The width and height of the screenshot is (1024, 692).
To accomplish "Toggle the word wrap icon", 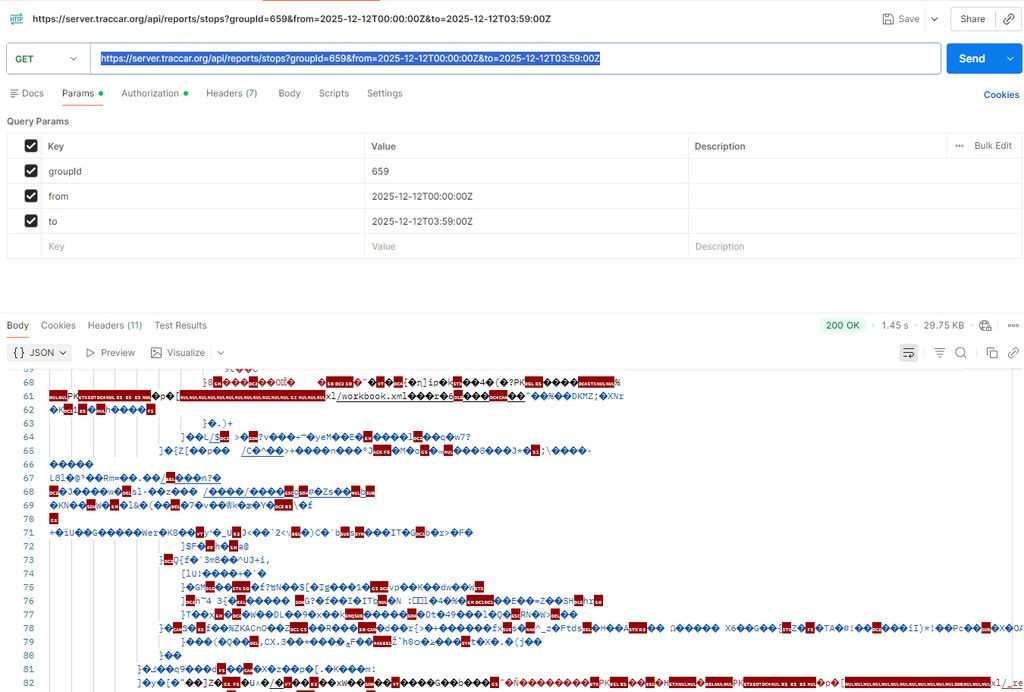I will tap(908, 353).
